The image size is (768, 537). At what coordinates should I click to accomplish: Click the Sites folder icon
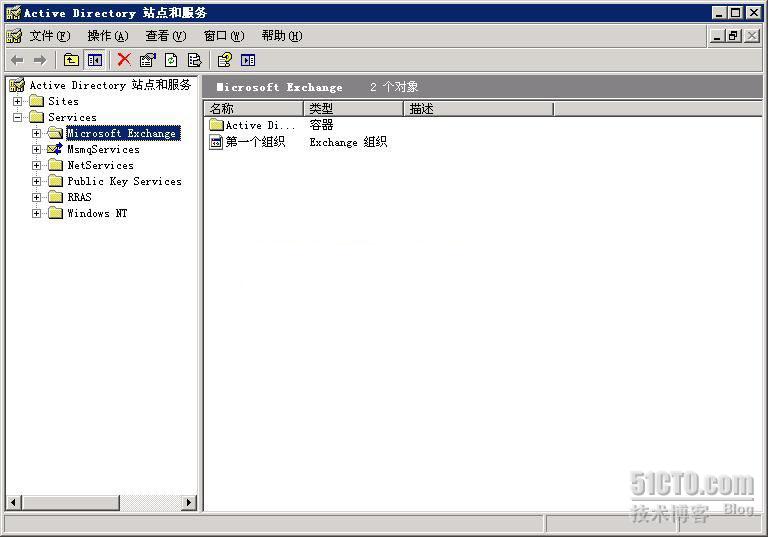pos(36,101)
